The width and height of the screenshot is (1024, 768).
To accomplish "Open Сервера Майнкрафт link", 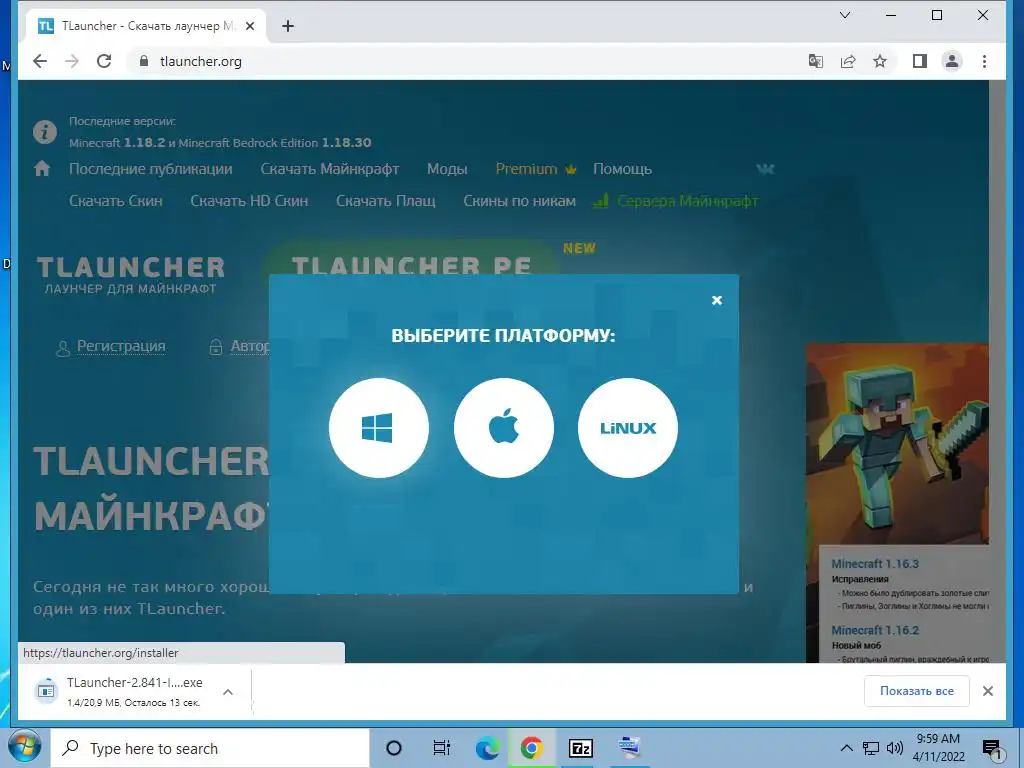I will tap(676, 201).
